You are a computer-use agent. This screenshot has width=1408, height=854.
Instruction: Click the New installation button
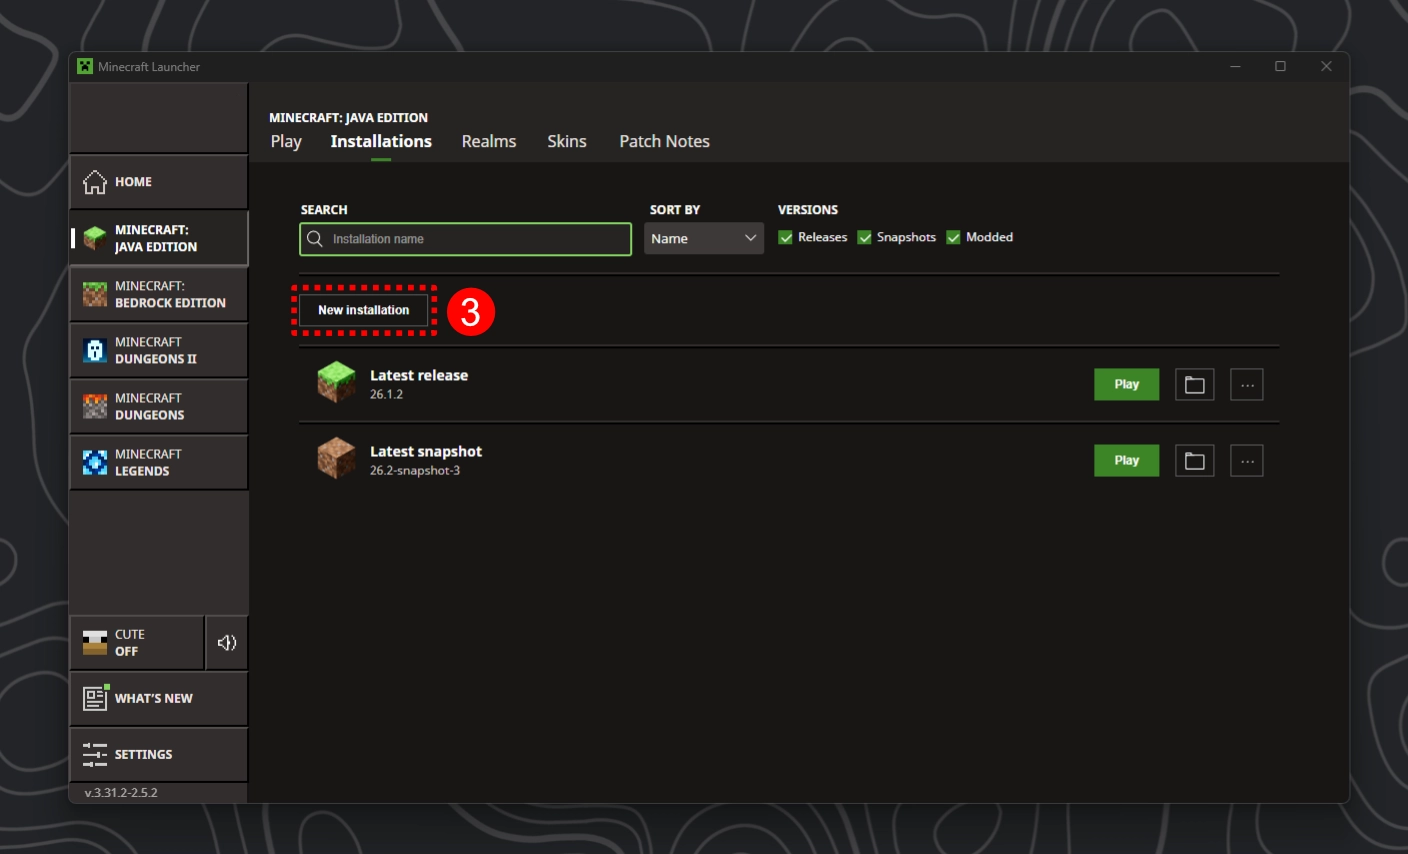point(363,310)
